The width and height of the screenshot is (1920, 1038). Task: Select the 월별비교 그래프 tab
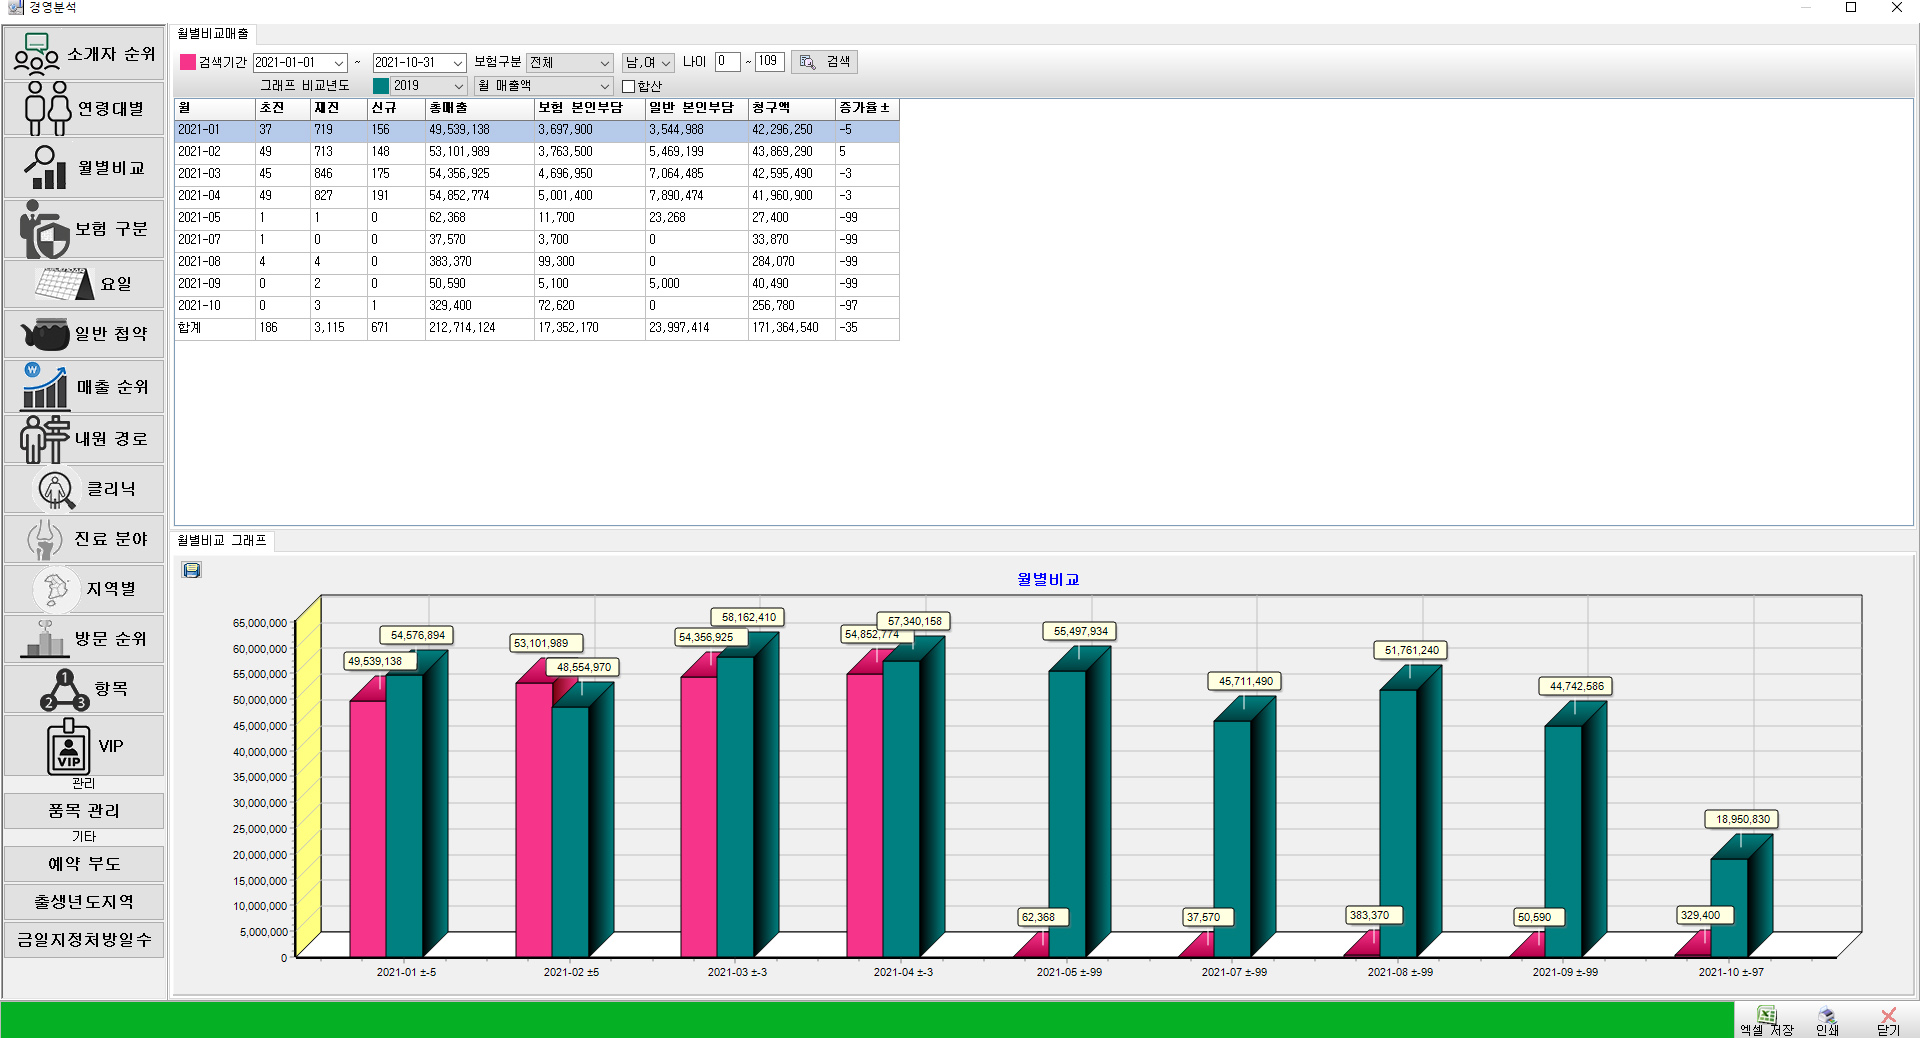(x=222, y=541)
